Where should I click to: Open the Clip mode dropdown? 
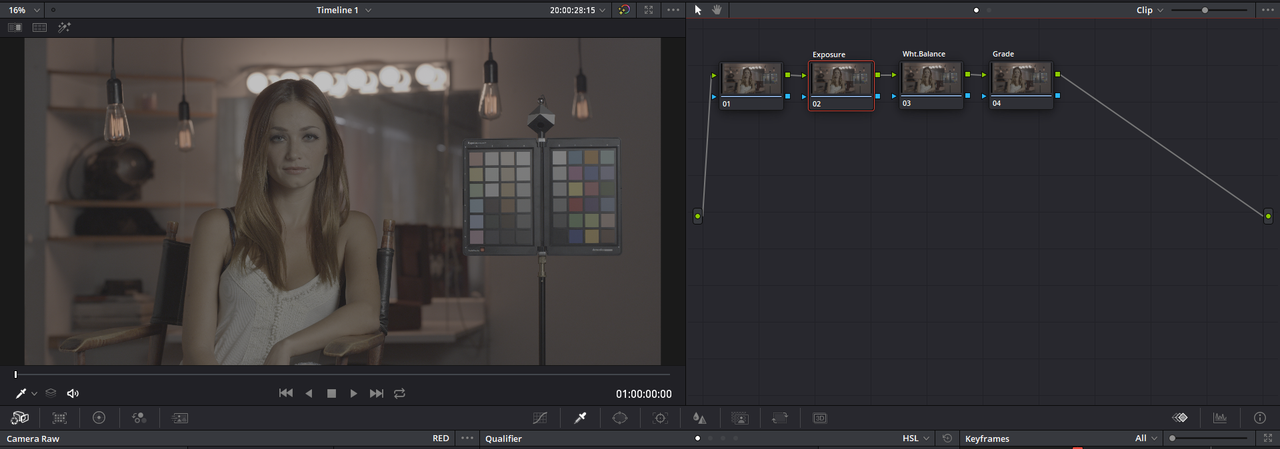point(1149,10)
